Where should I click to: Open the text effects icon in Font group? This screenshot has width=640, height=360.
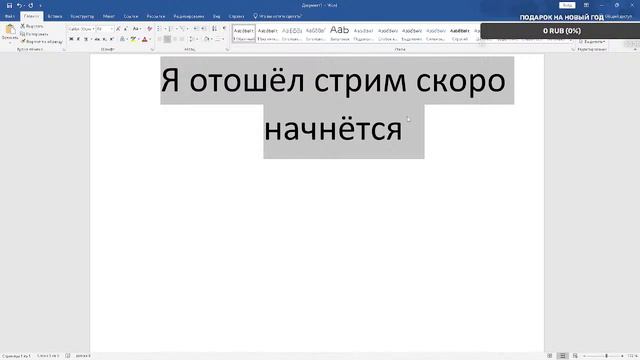coord(122,39)
